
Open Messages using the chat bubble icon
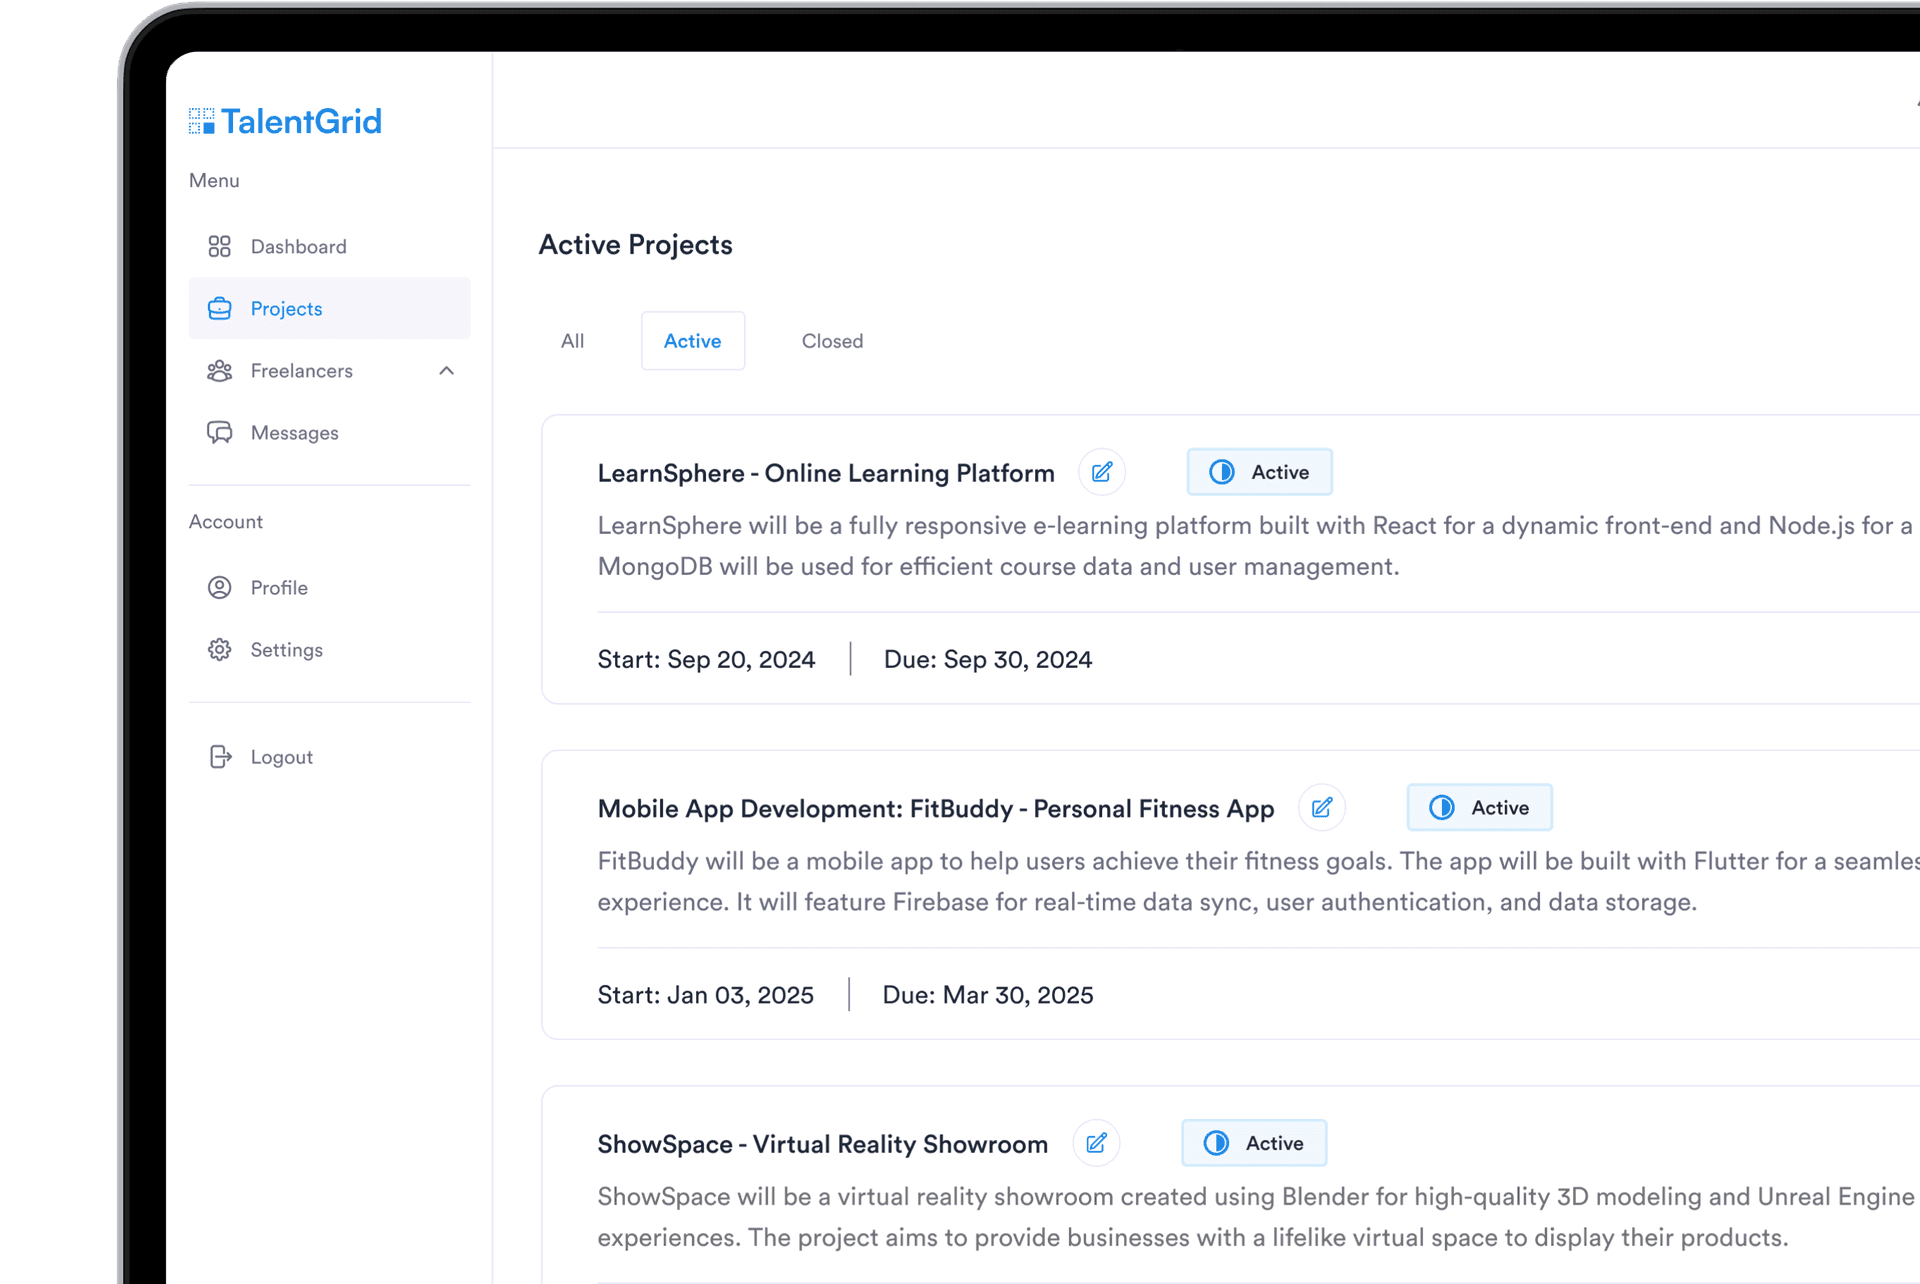(x=219, y=432)
